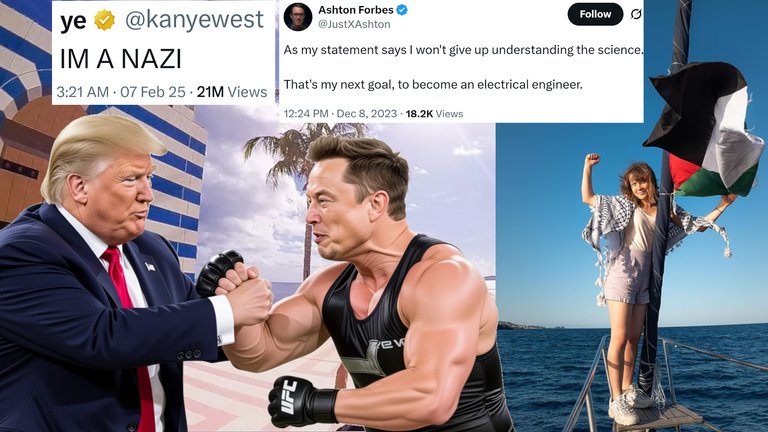Click the red necktie on the suited man
The image size is (768, 432).
click(x=130, y=333)
